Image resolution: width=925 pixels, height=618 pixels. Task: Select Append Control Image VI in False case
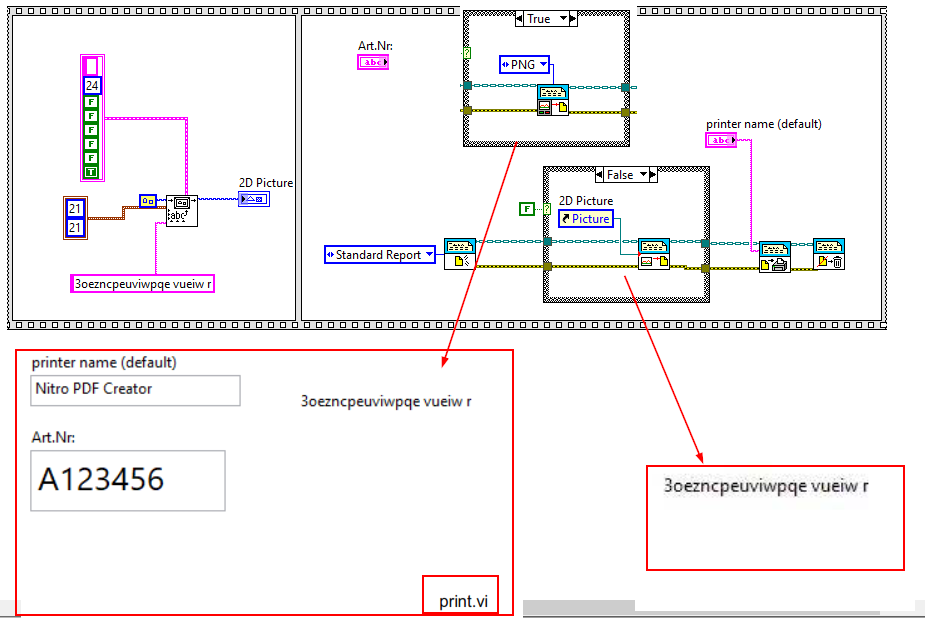[x=654, y=254]
